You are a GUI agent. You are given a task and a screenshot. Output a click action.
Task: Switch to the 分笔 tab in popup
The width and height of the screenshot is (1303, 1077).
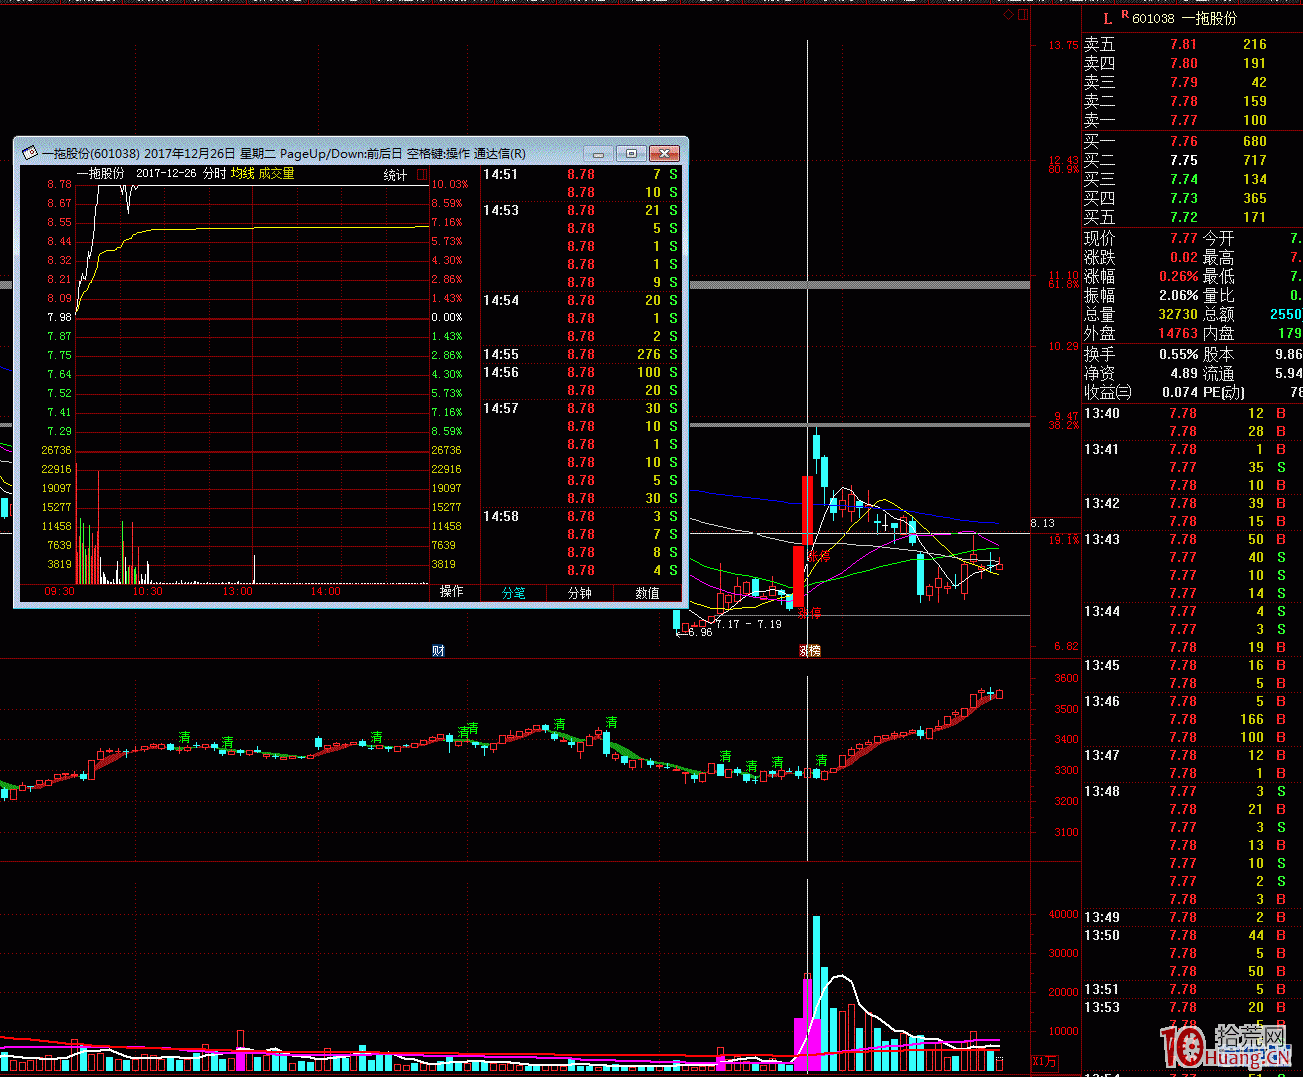[x=514, y=593]
